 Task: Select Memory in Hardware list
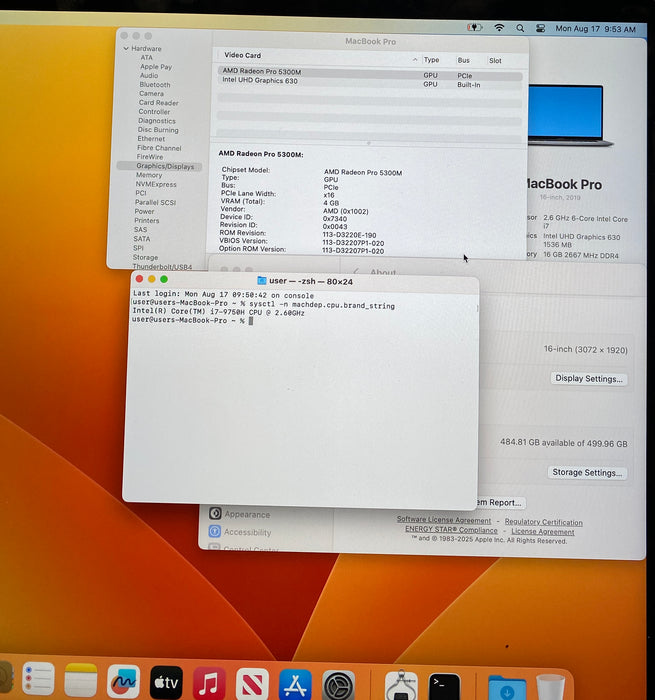pos(149,175)
